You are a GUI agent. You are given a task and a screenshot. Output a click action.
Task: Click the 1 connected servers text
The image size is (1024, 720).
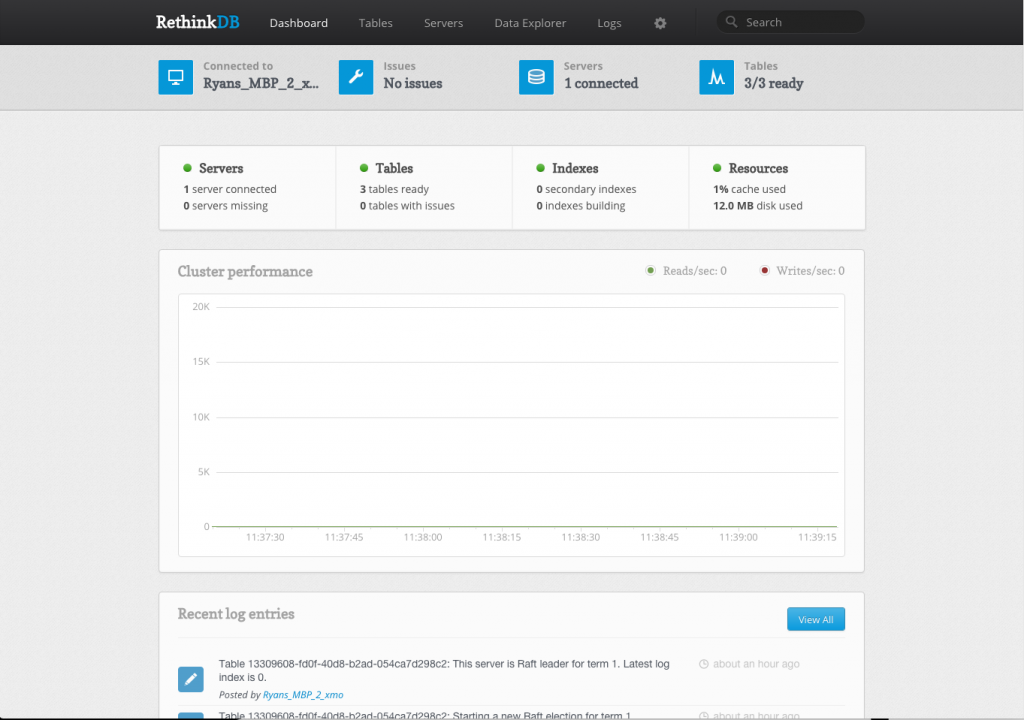click(601, 84)
